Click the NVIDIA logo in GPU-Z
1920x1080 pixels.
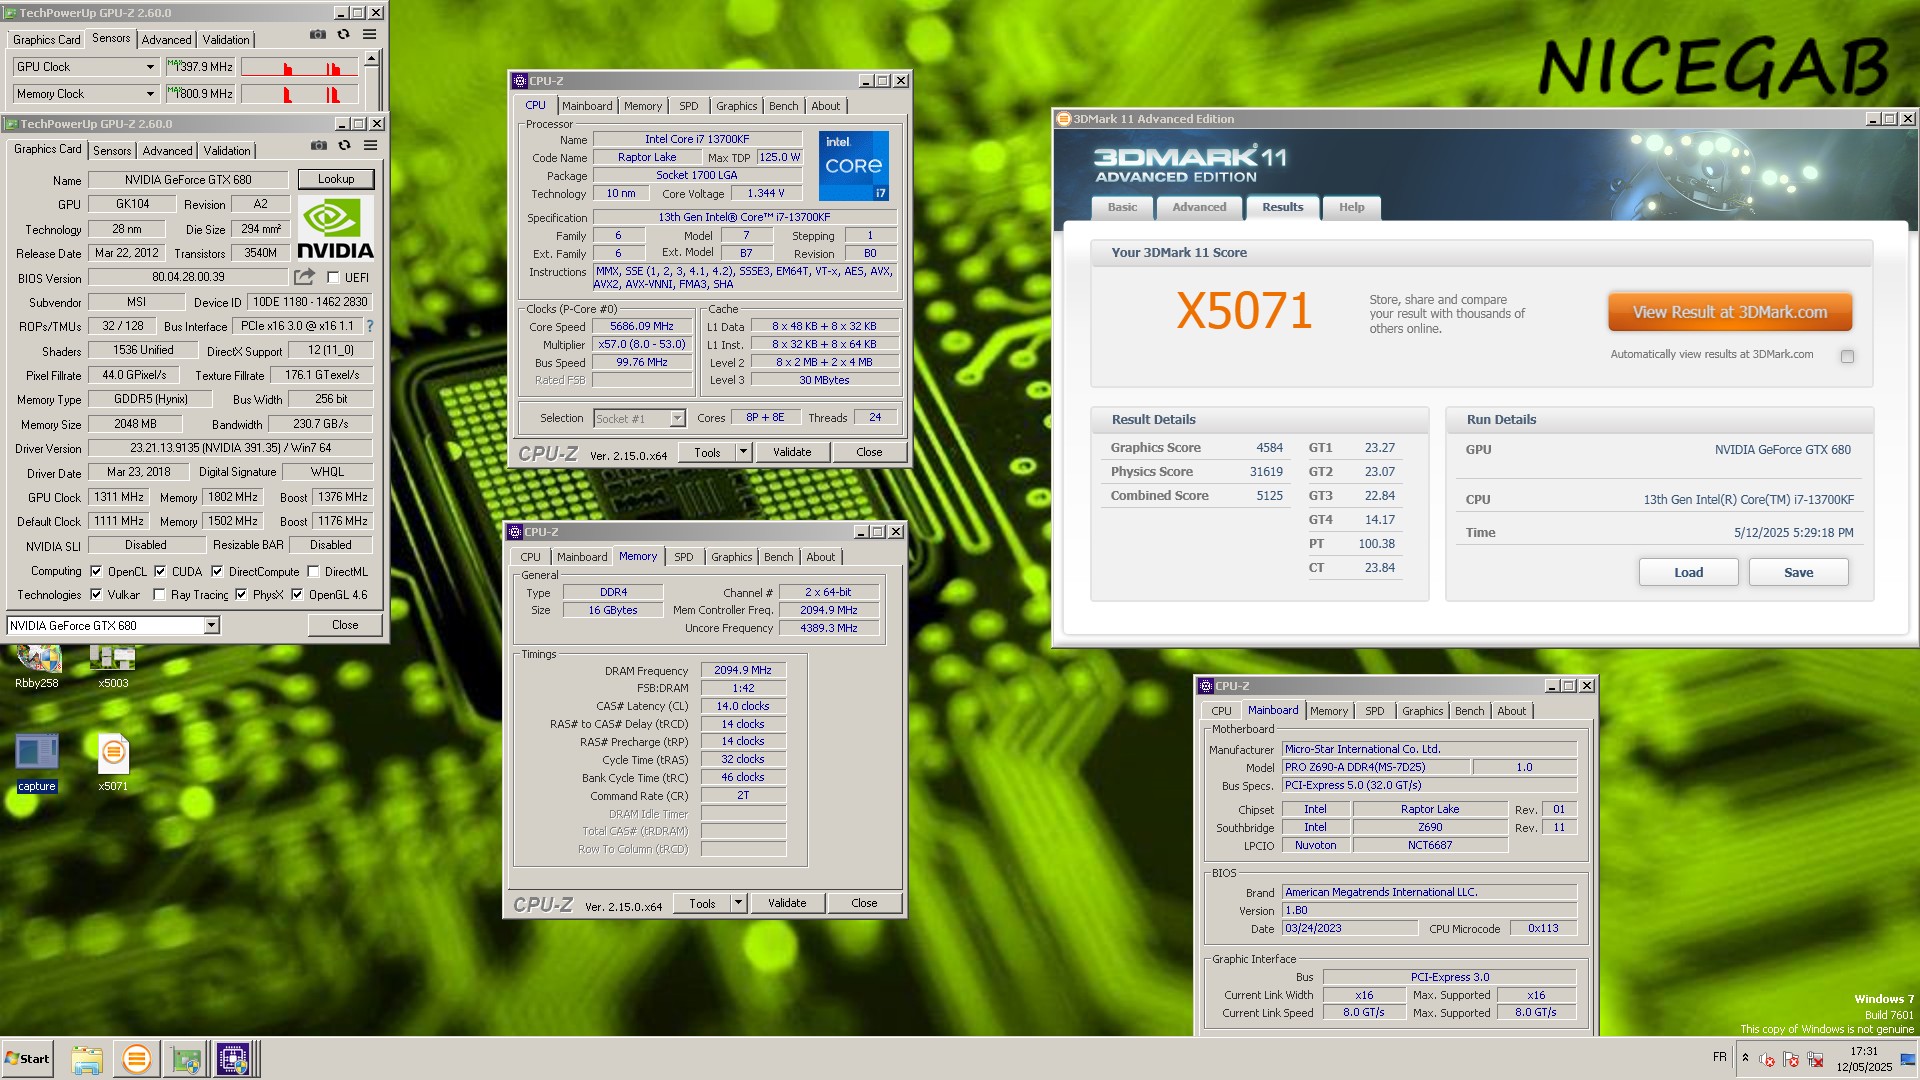coord(336,228)
